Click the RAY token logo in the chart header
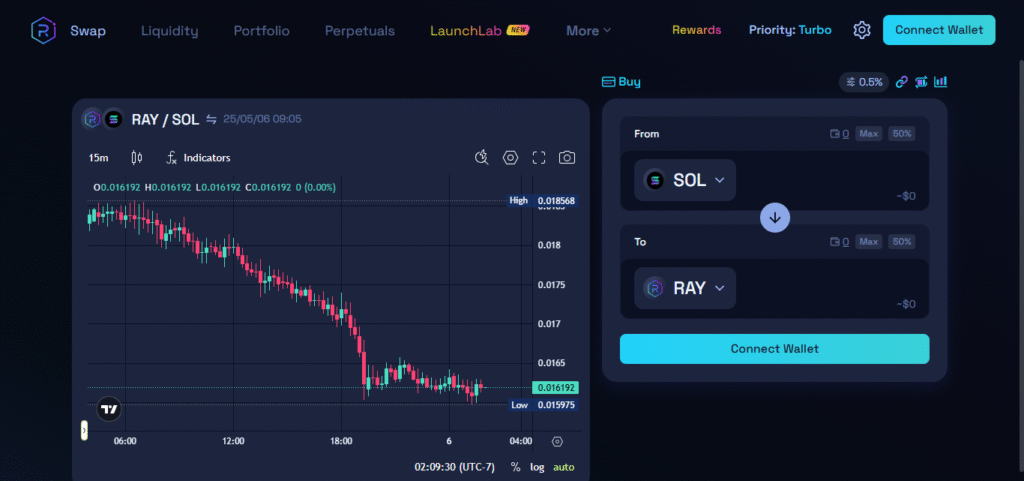Image resolution: width=1024 pixels, height=481 pixels. (92, 119)
